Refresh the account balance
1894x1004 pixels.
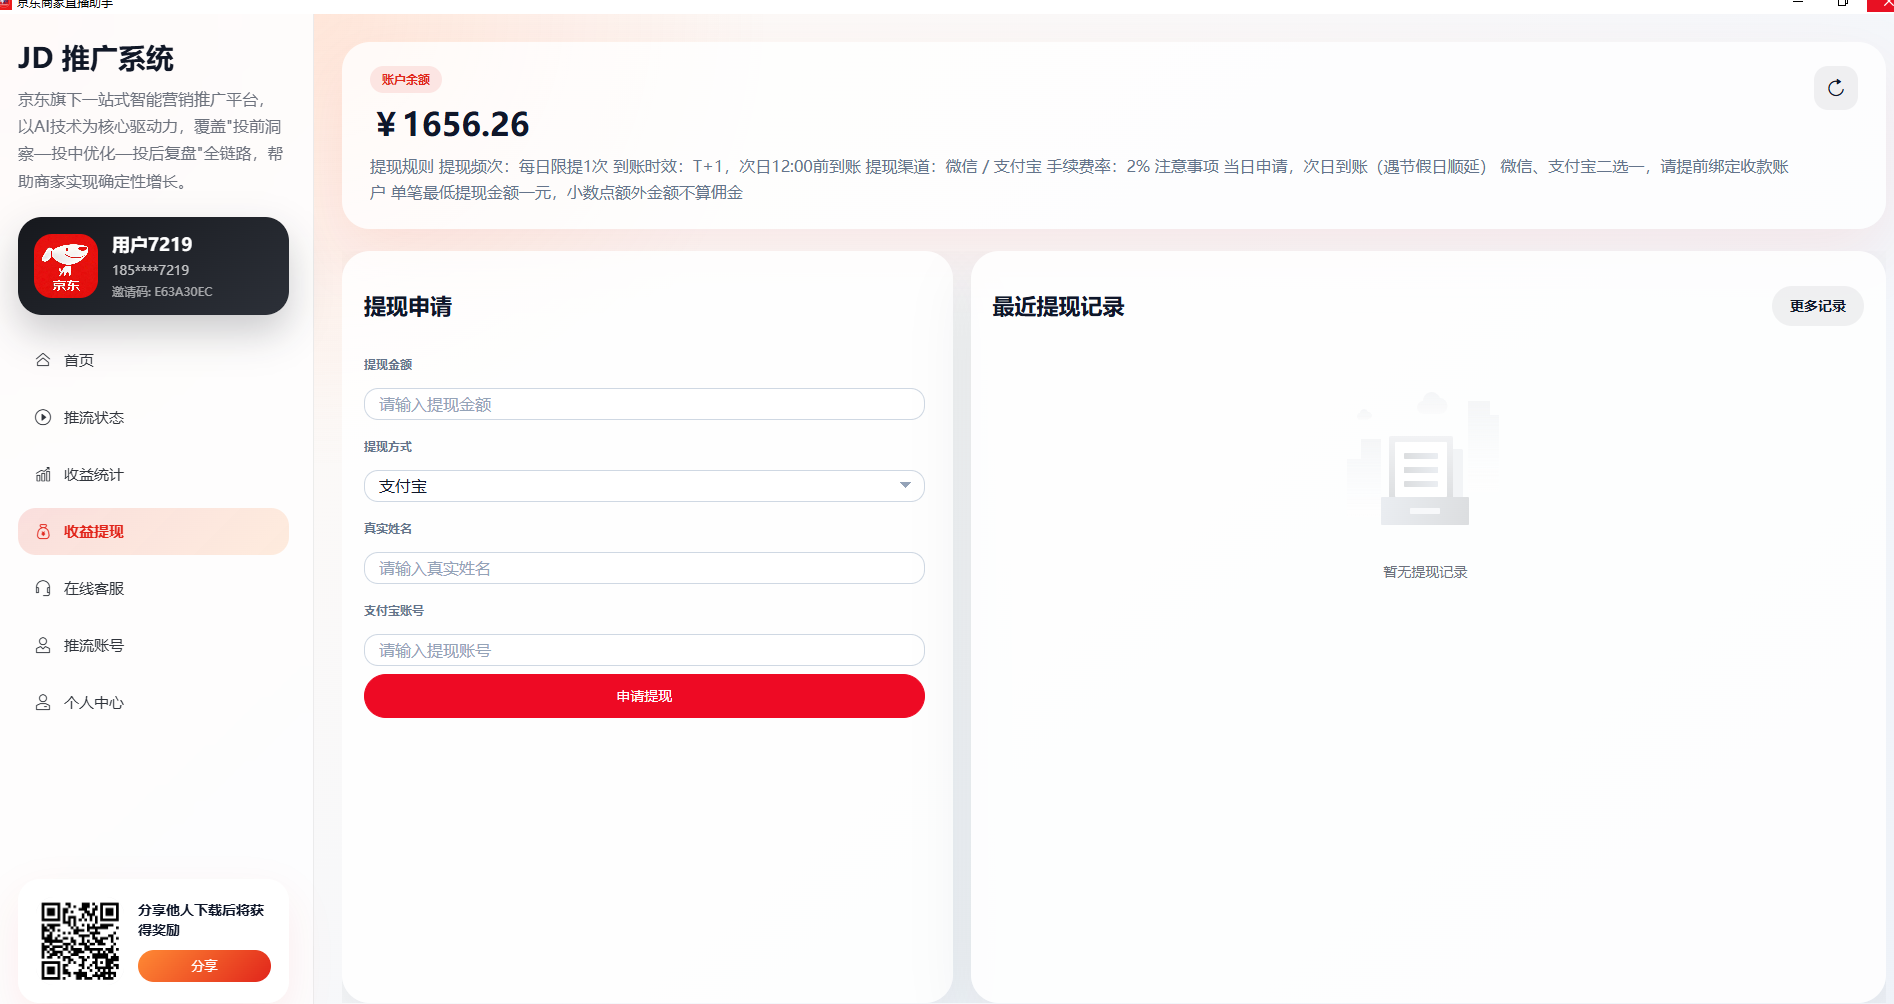click(1836, 88)
